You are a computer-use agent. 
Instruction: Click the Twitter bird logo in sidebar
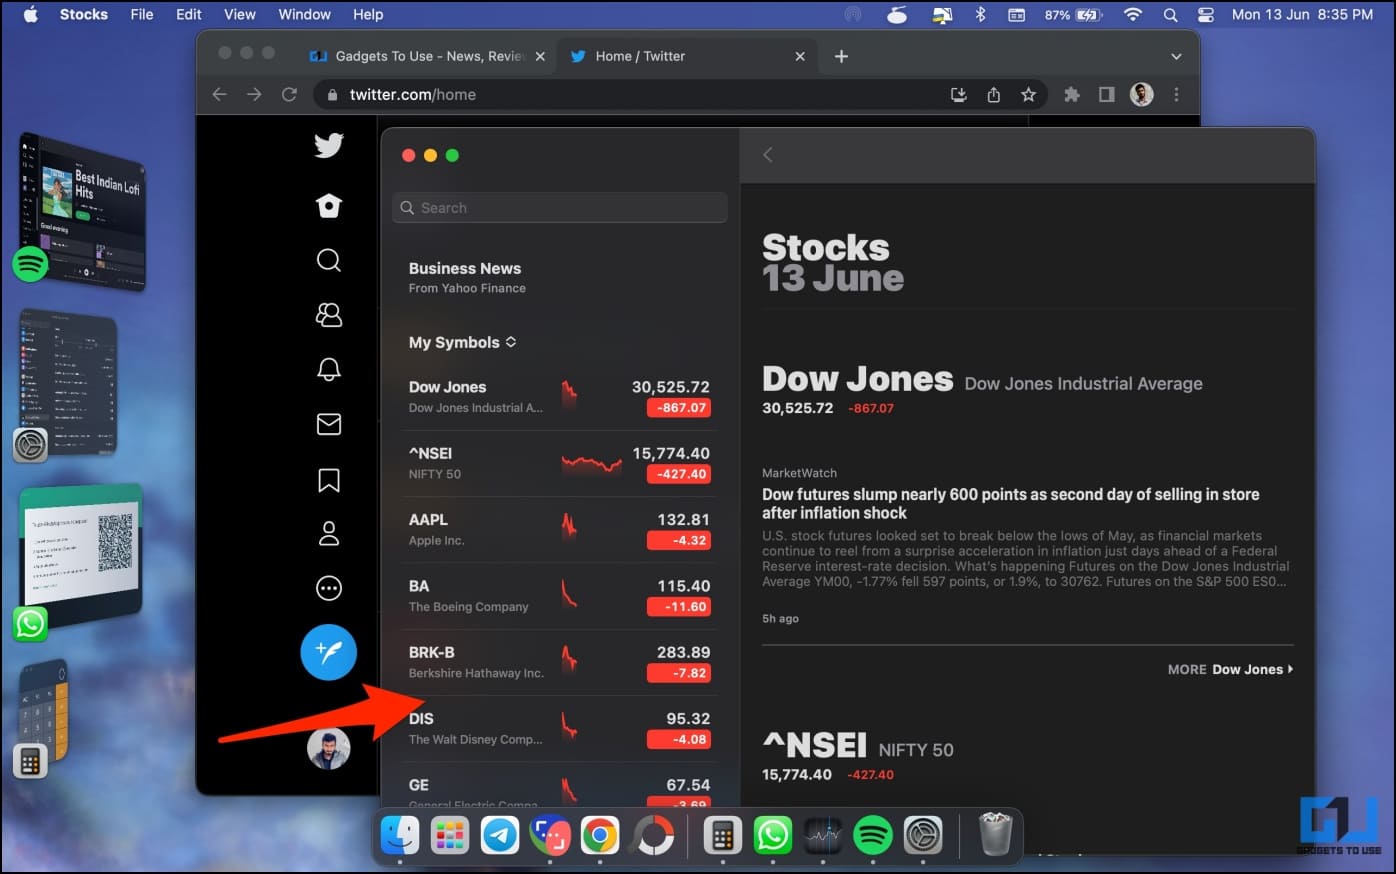pos(329,145)
